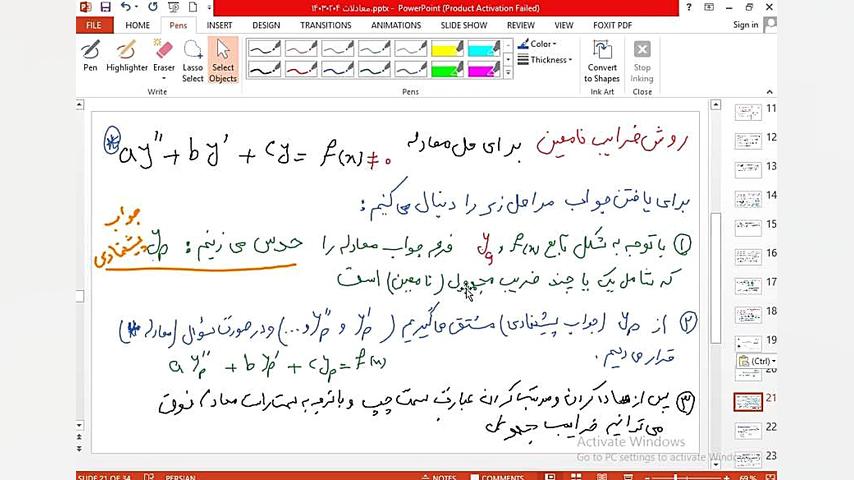The image size is (854, 480).
Task: Open the FOXIT PDF tab
Action: [613, 25]
